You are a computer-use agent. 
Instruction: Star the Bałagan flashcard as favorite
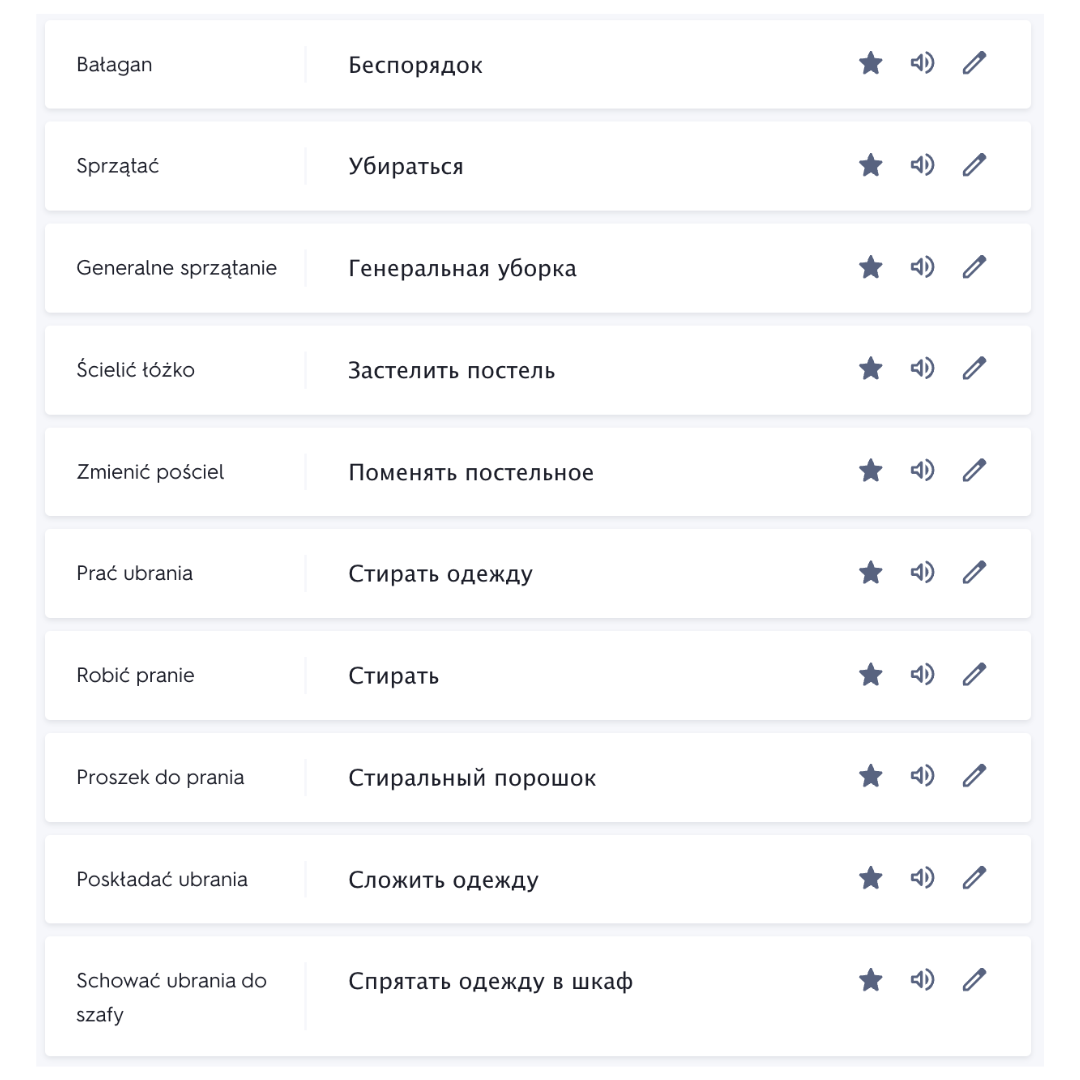[x=871, y=63]
